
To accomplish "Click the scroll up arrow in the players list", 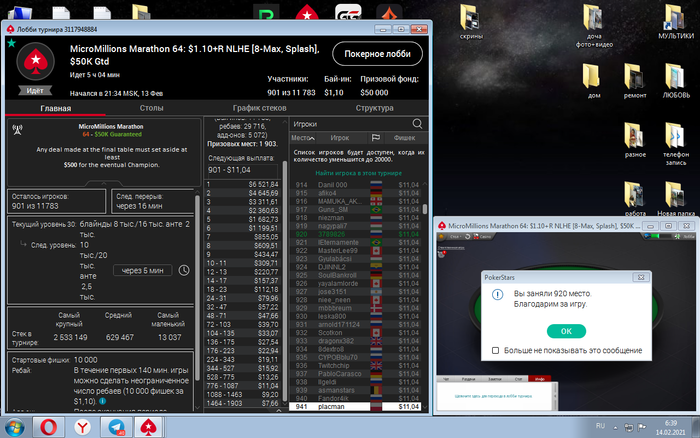I will click(x=425, y=184).
